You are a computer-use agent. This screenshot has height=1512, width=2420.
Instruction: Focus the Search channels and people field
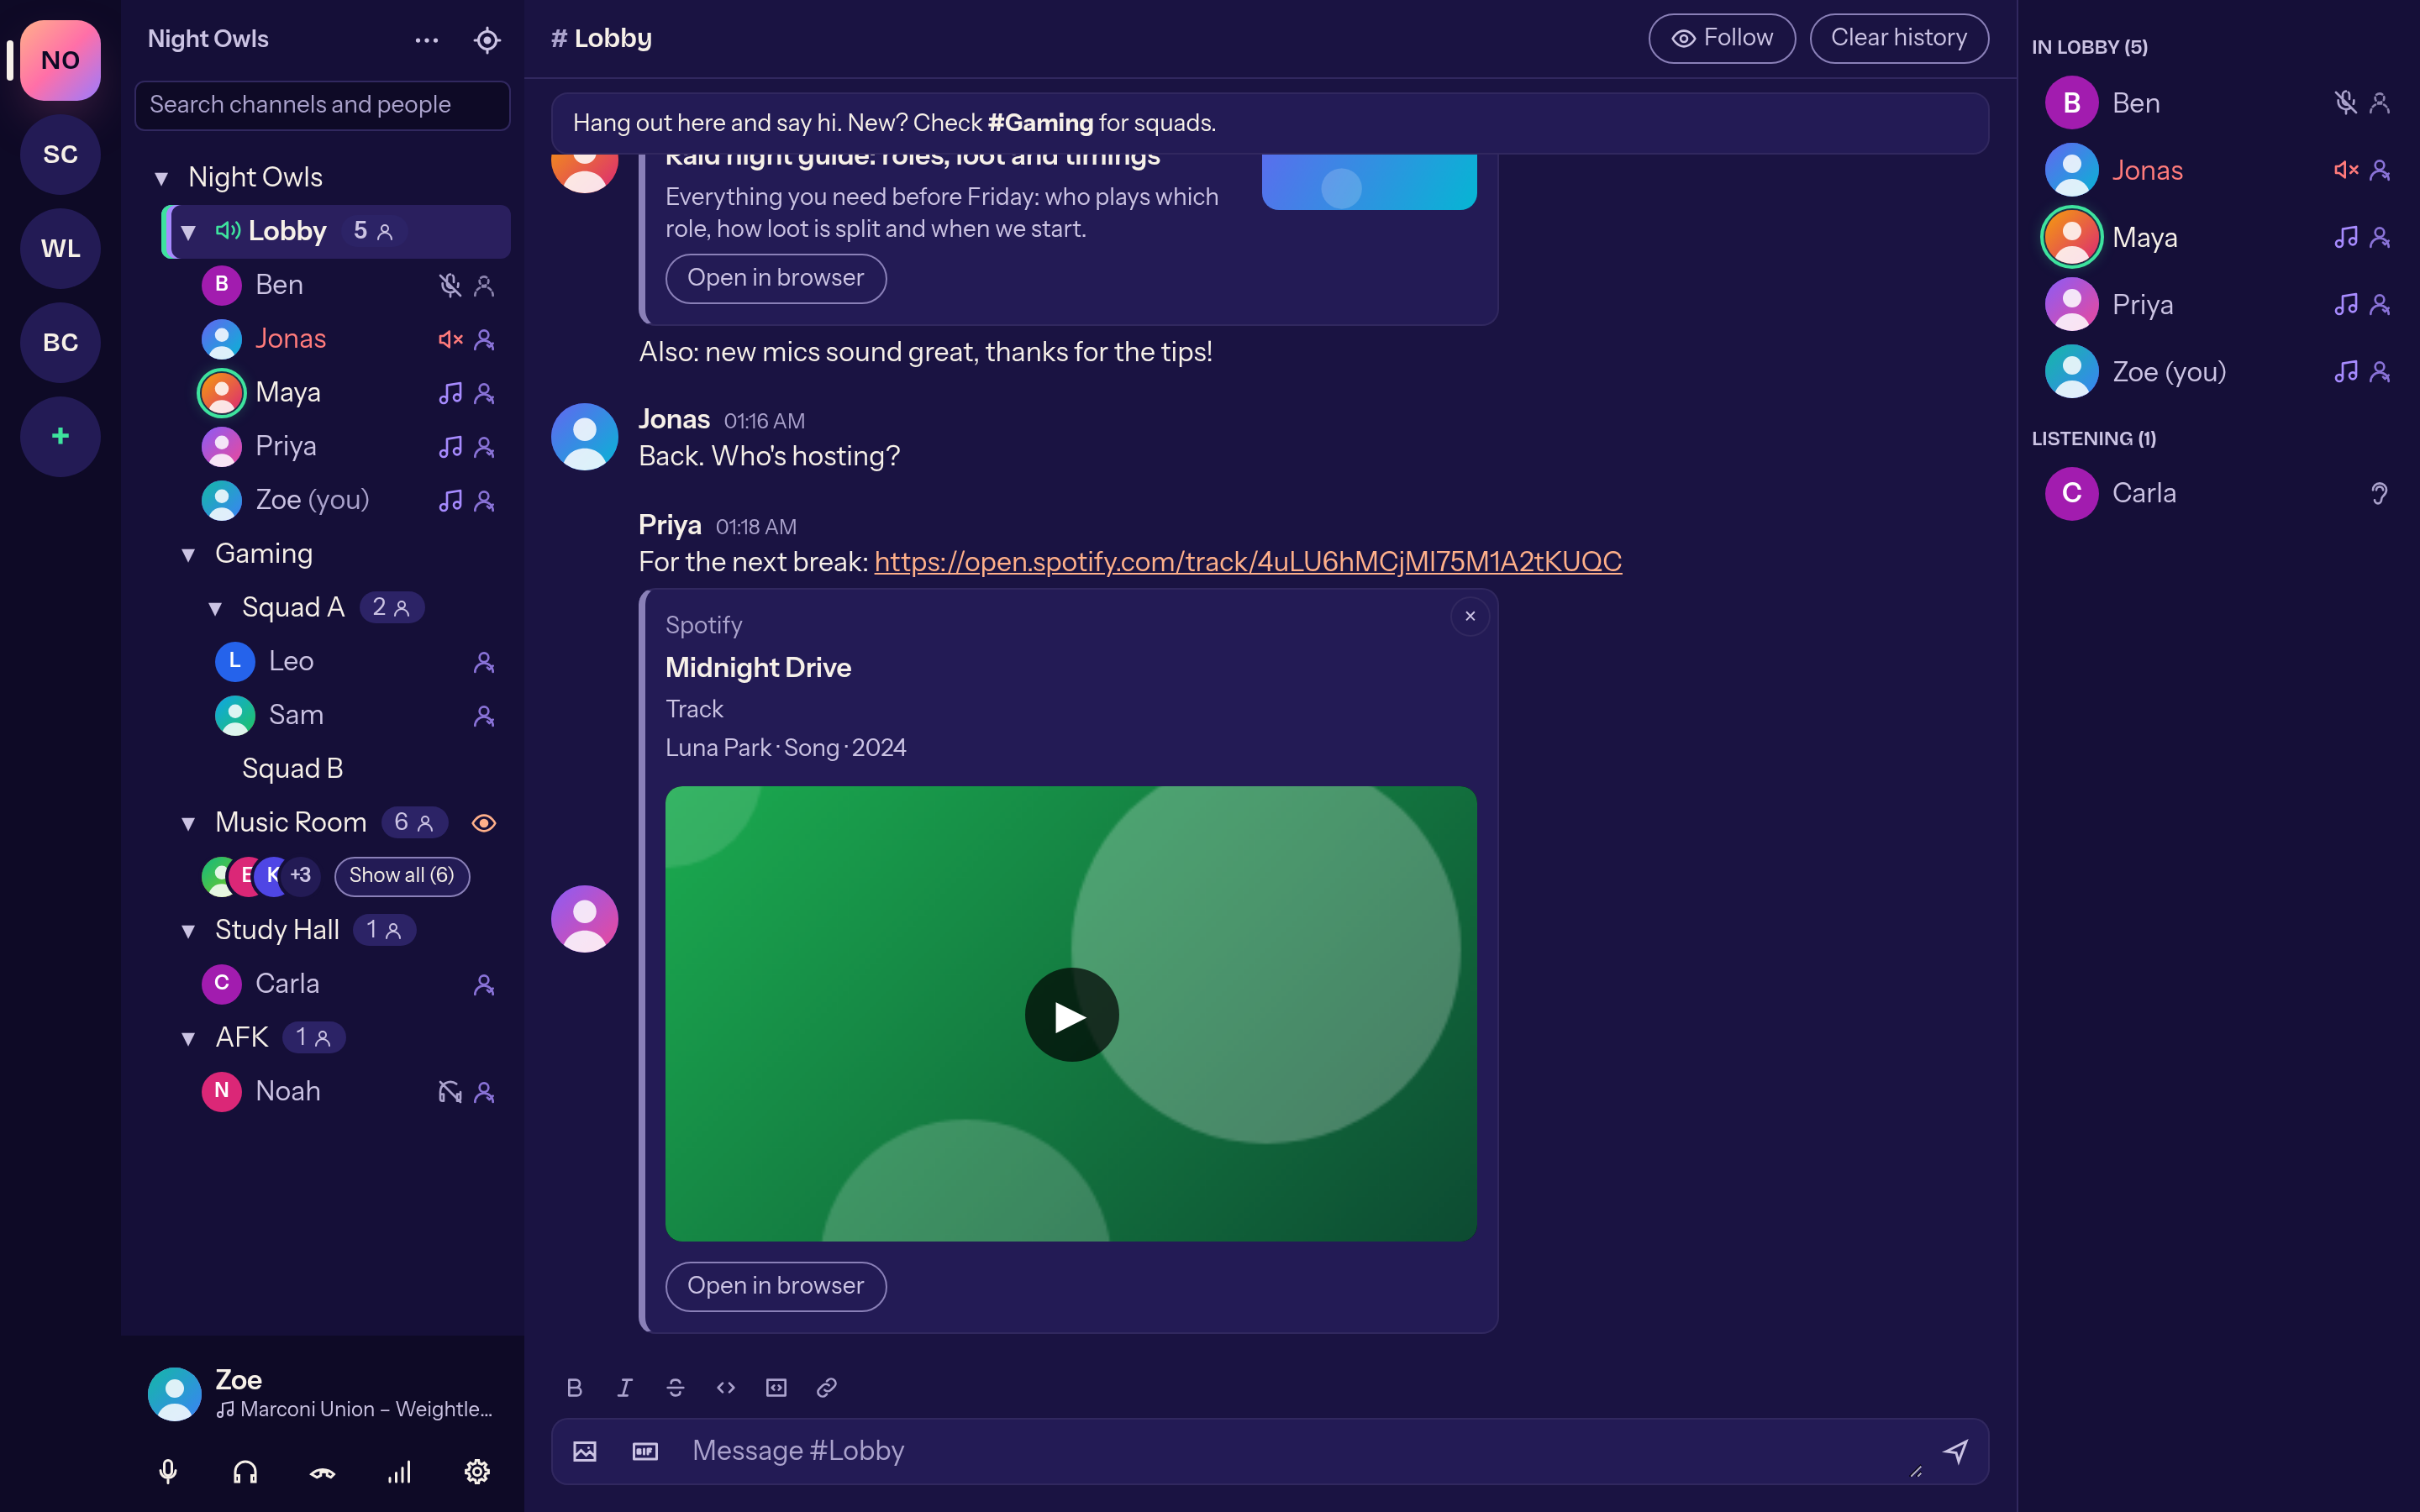pyautogui.click(x=322, y=105)
